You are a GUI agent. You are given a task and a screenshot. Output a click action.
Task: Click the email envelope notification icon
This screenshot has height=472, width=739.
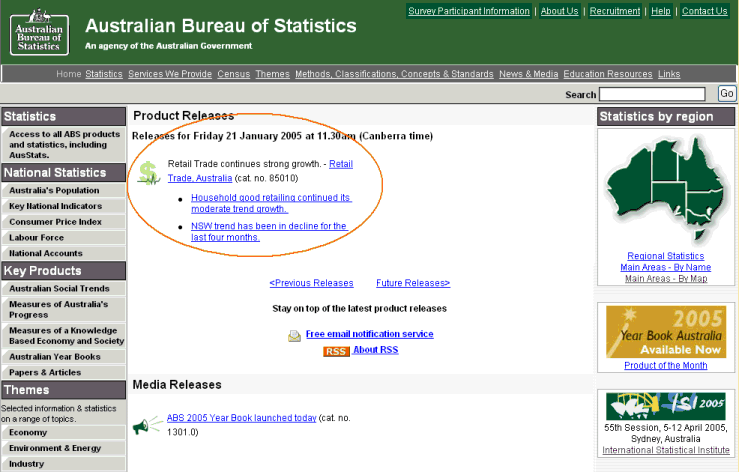point(294,335)
